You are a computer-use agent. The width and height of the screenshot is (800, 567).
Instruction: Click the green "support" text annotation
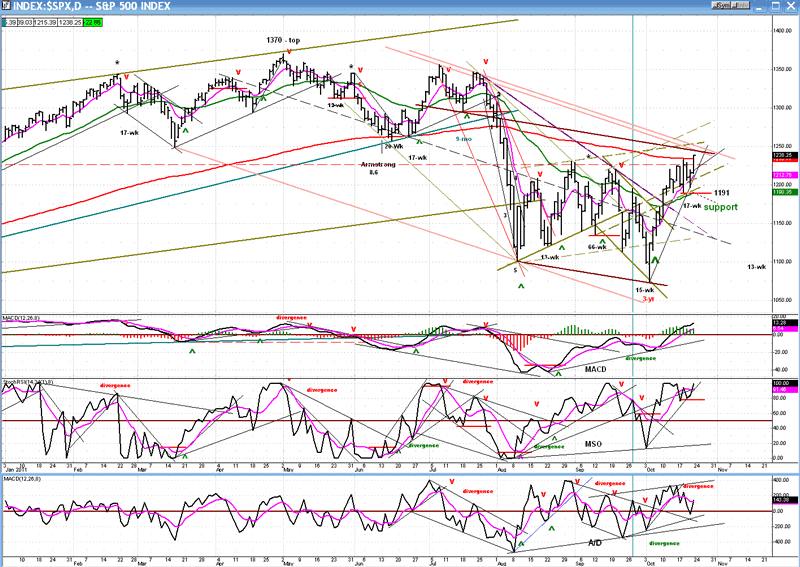(720, 207)
